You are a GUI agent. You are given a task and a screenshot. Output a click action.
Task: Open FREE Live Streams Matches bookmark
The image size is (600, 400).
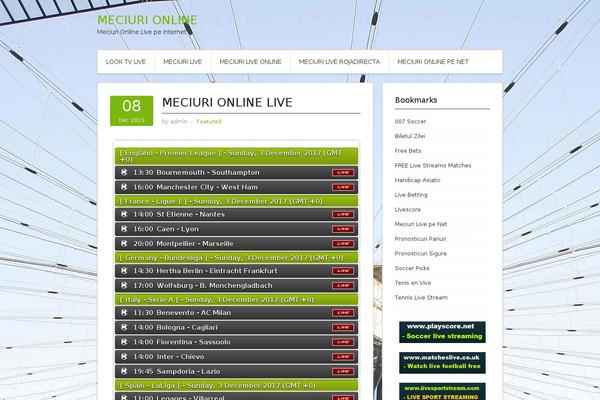433,165
